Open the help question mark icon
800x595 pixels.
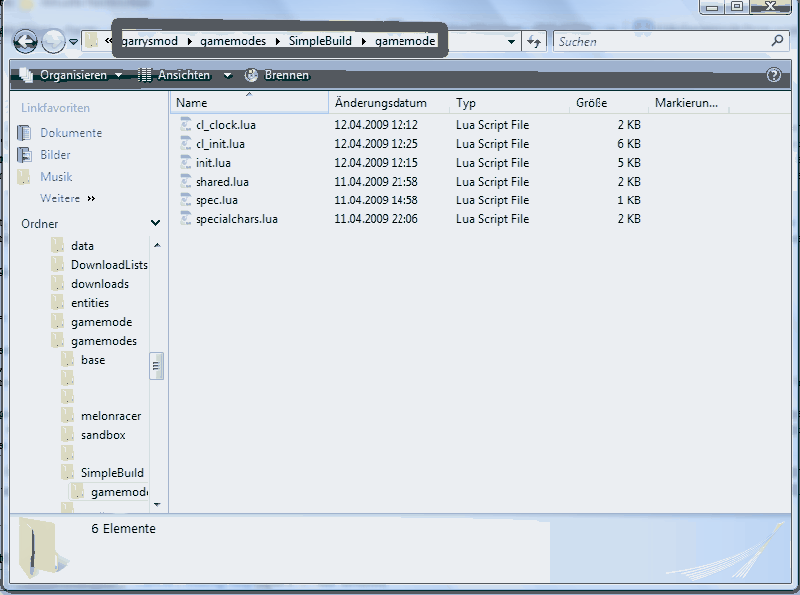[x=773, y=75]
